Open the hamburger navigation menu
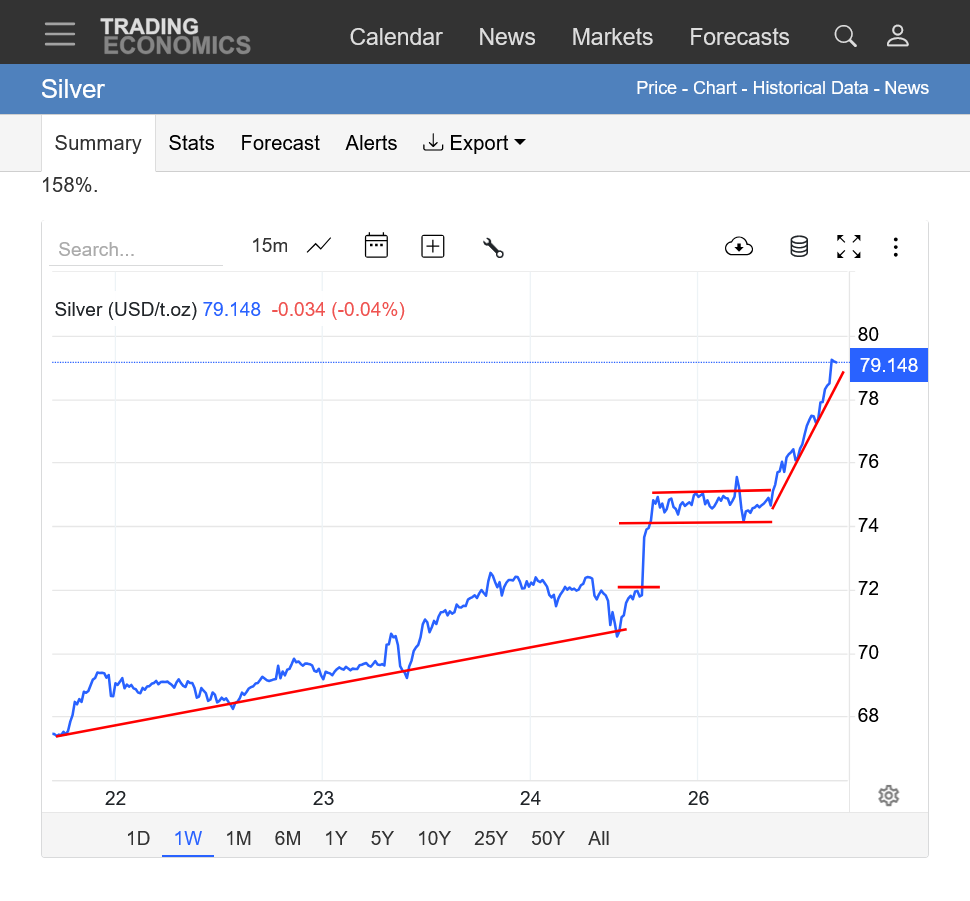This screenshot has height=901, width=970. 60,34
